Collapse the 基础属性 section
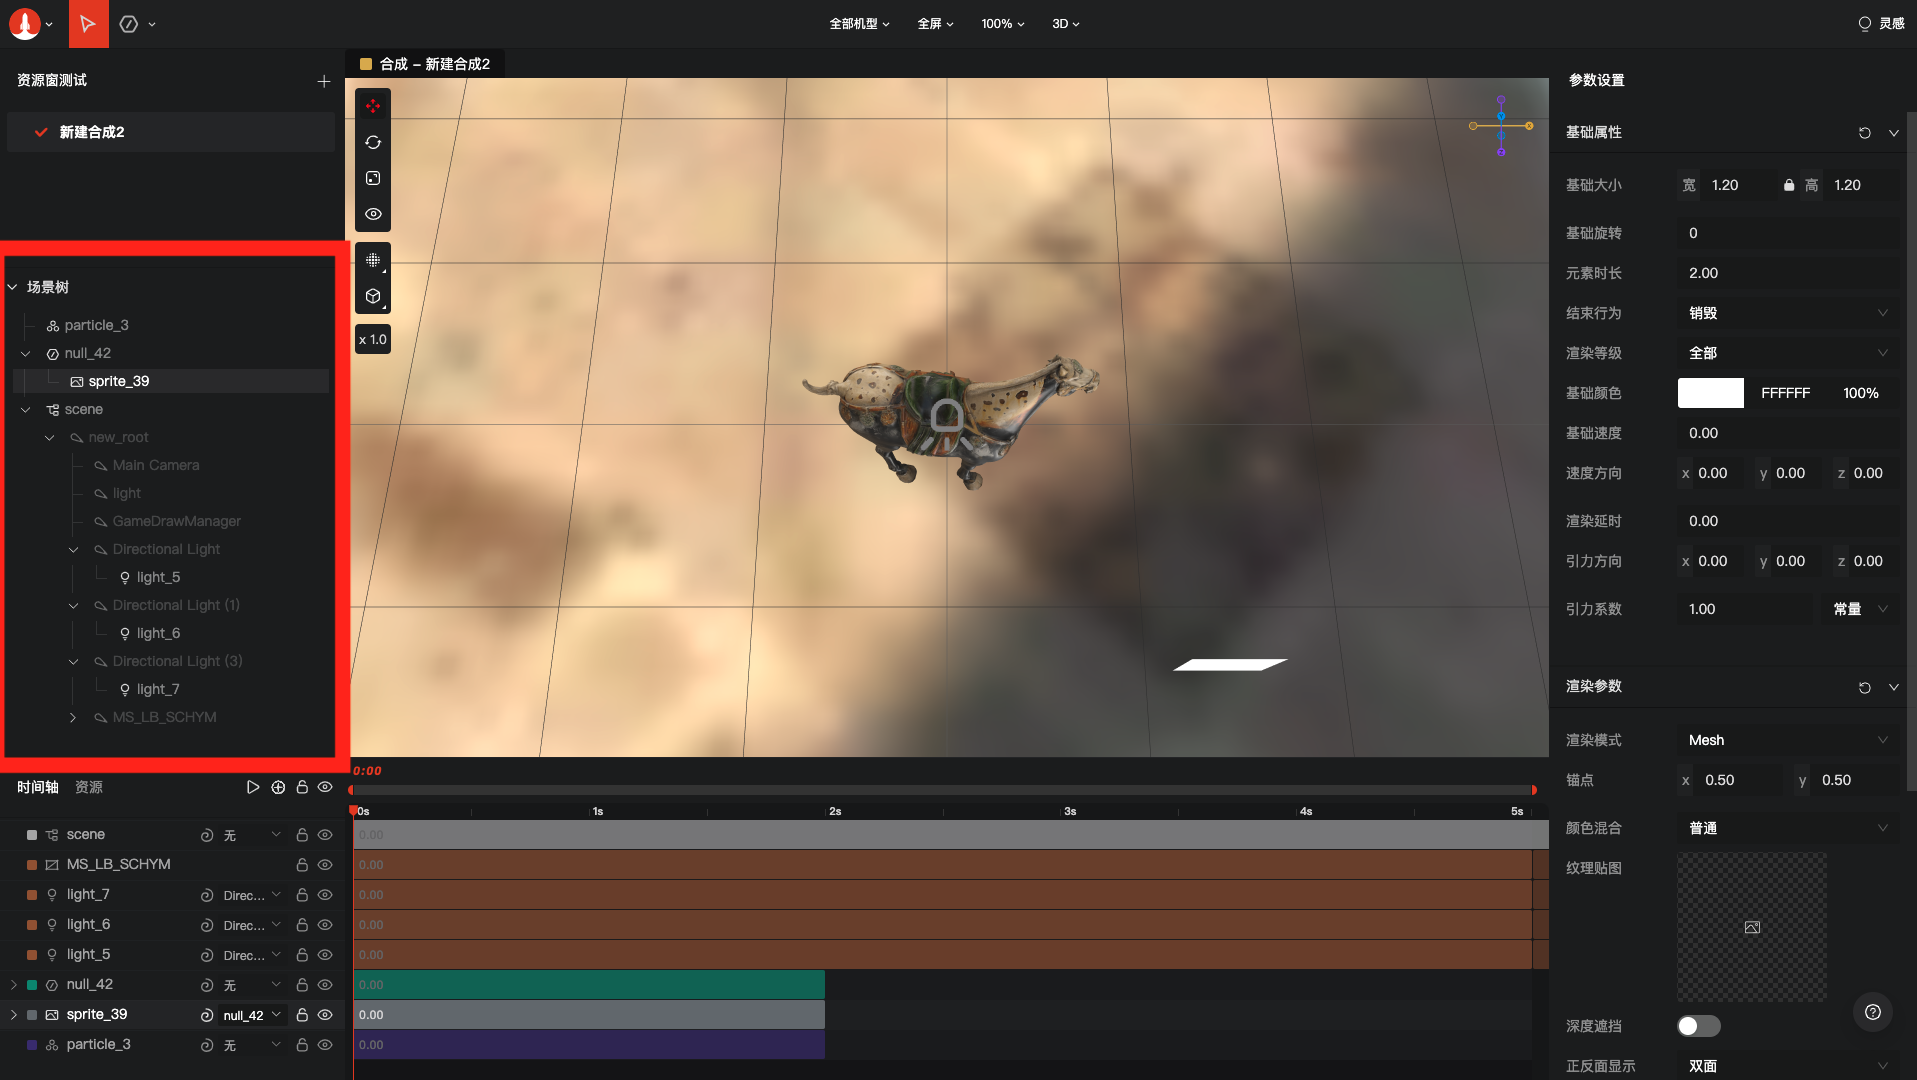Image resolution: width=1917 pixels, height=1080 pixels. coord(1893,133)
